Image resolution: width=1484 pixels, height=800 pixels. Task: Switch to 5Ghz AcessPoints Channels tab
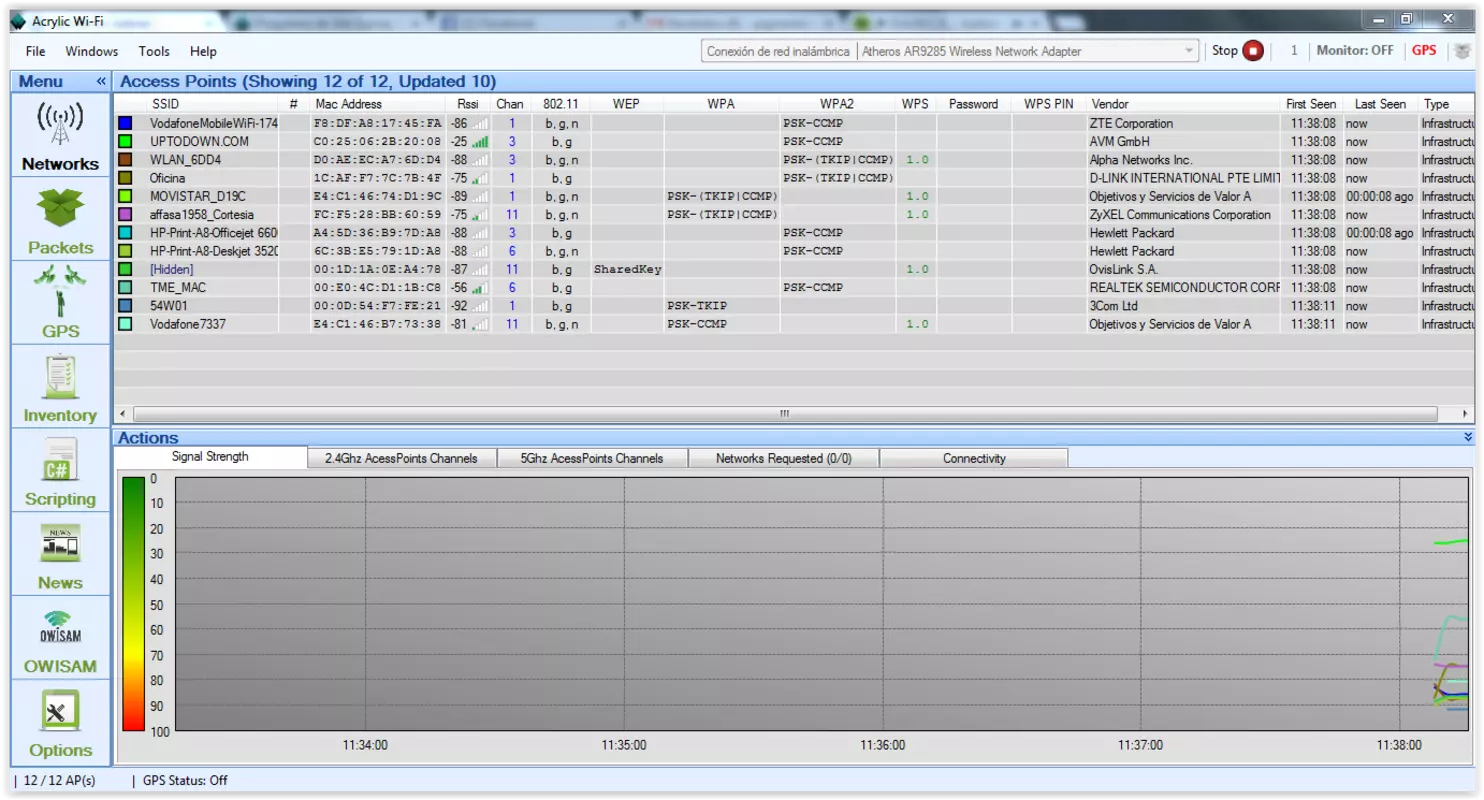tap(592, 459)
